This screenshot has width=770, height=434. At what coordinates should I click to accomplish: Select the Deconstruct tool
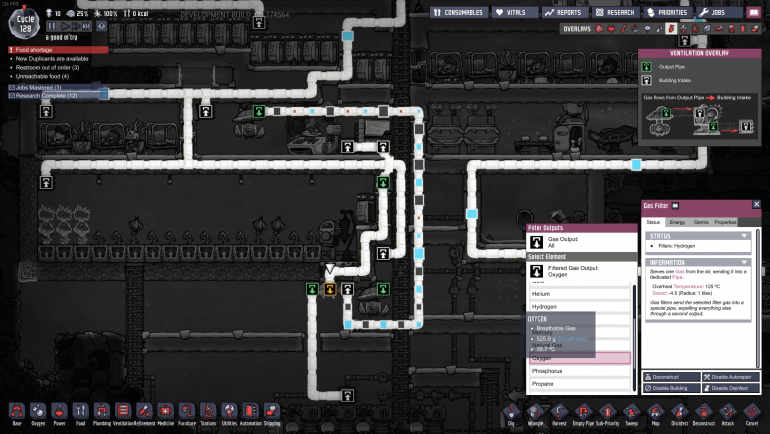(704, 414)
